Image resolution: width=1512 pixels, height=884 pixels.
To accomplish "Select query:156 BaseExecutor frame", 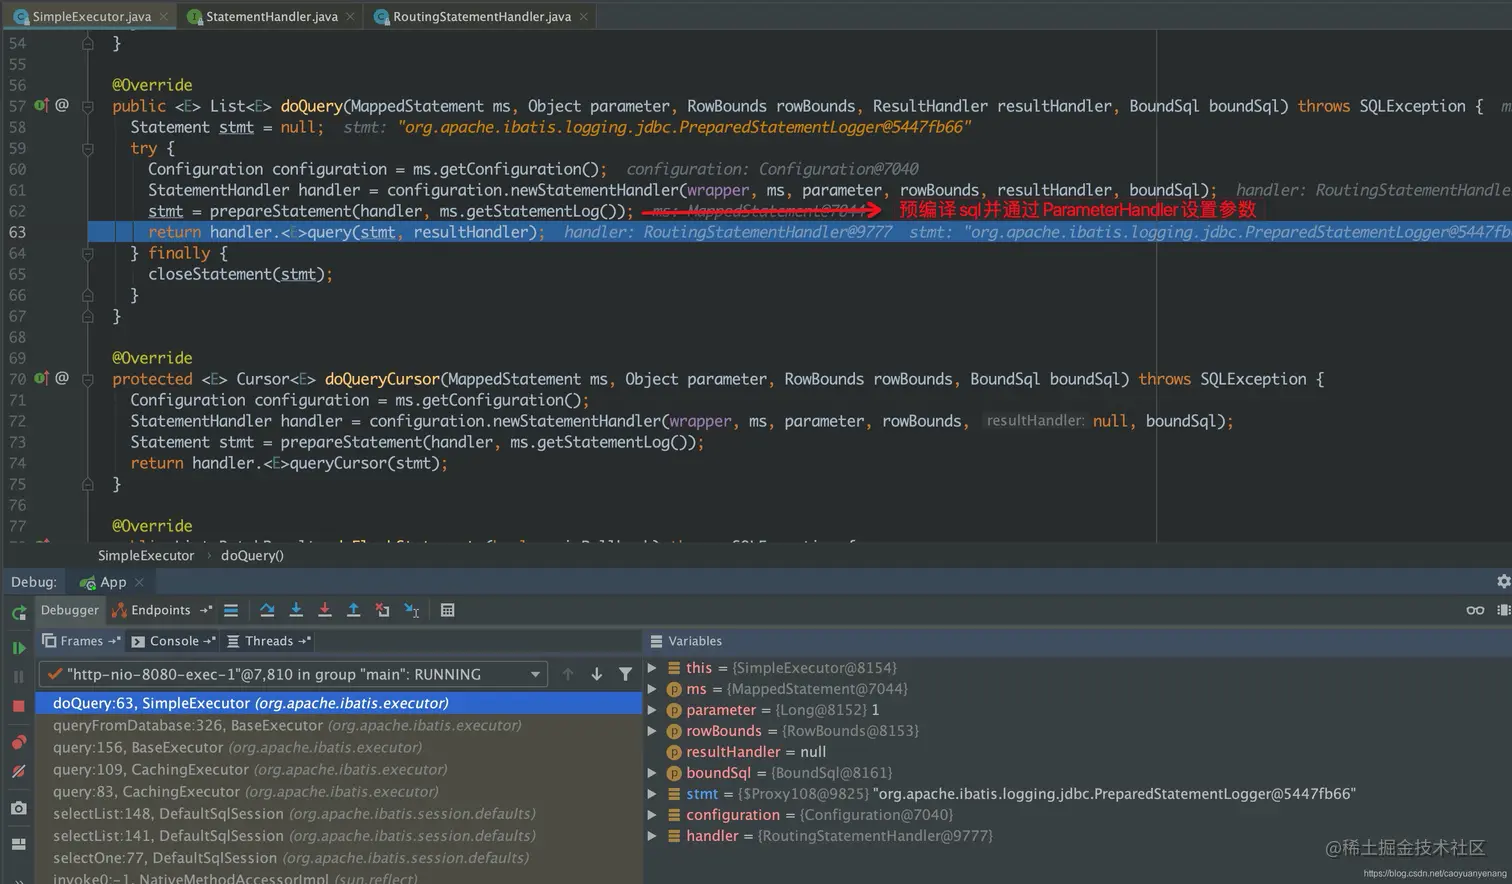I will [x=338, y=747].
